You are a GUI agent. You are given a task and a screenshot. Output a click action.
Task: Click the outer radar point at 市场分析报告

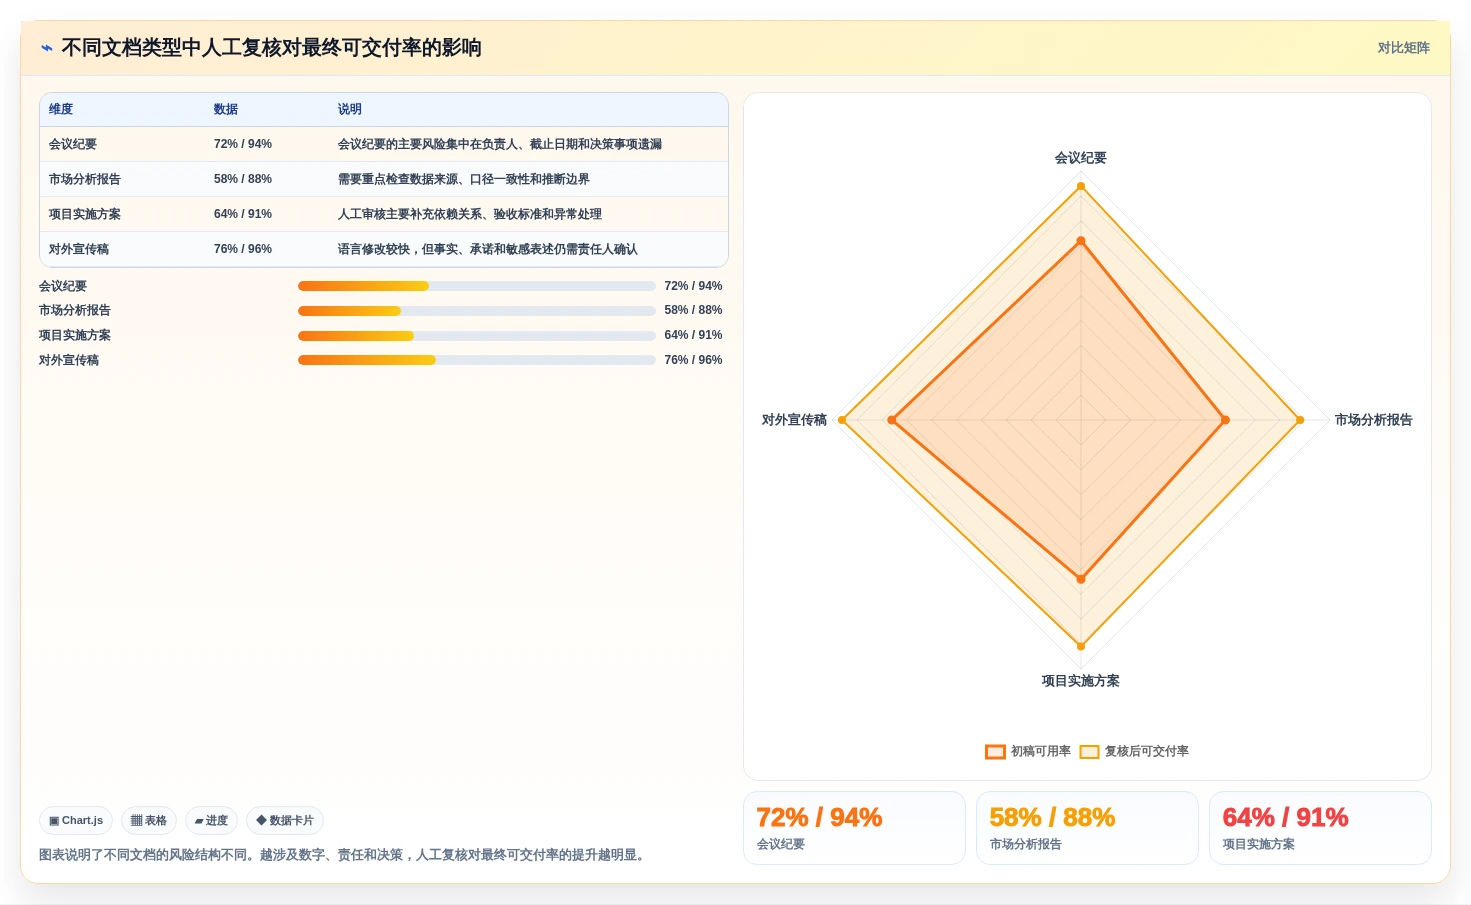1300,420
